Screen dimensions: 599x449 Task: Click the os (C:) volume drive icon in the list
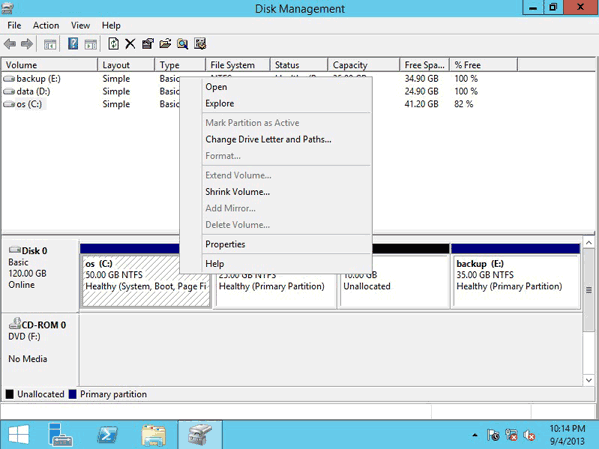[9, 104]
